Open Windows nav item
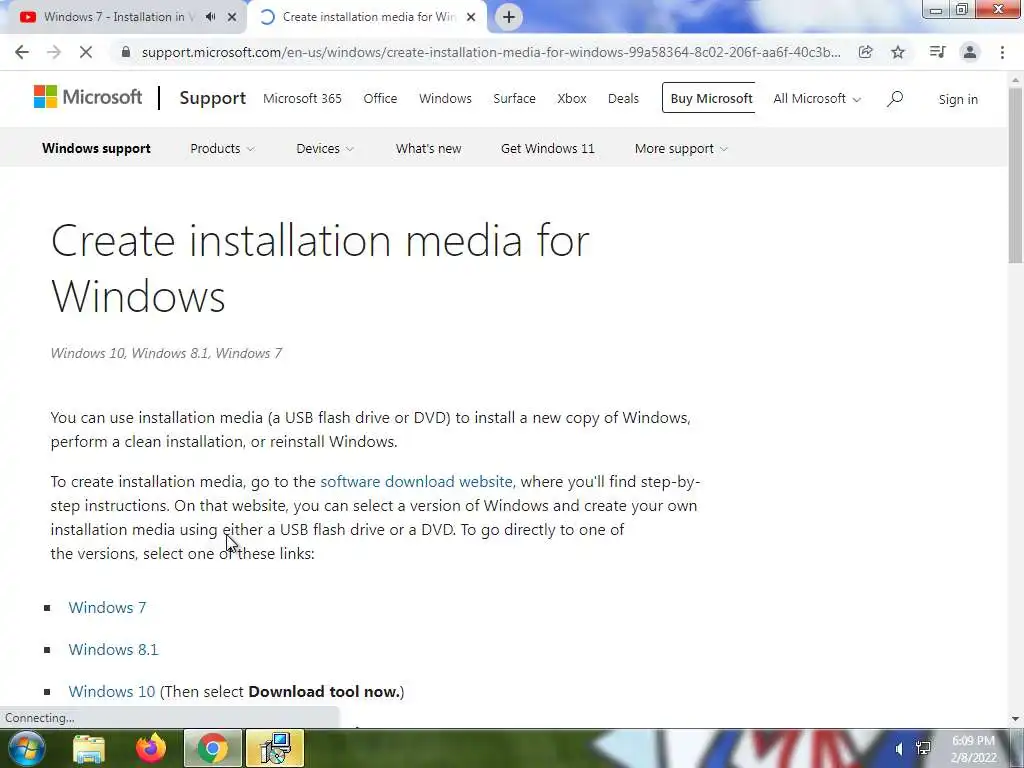Image resolution: width=1024 pixels, height=768 pixels. (445, 99)
